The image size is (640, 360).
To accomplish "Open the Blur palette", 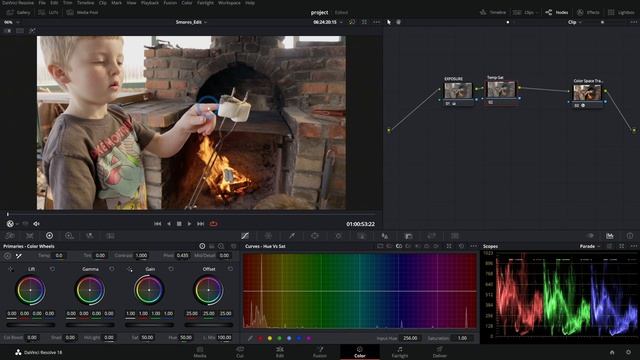I will (385, 236).
